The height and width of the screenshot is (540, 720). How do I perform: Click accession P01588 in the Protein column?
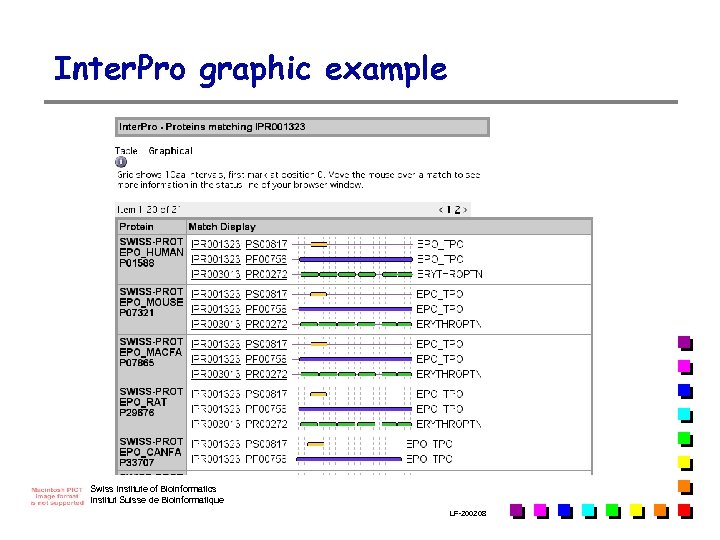[137, 263]
